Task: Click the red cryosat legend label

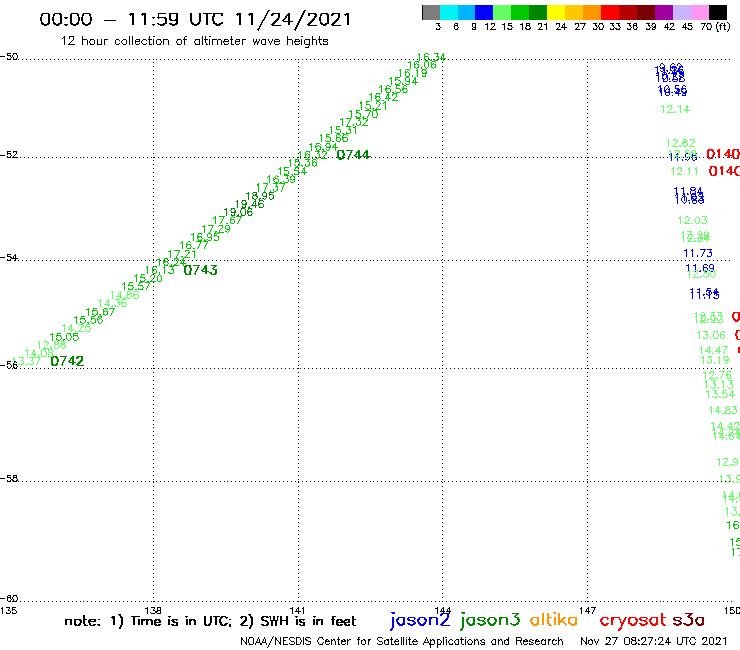Action: pos(632,620)
